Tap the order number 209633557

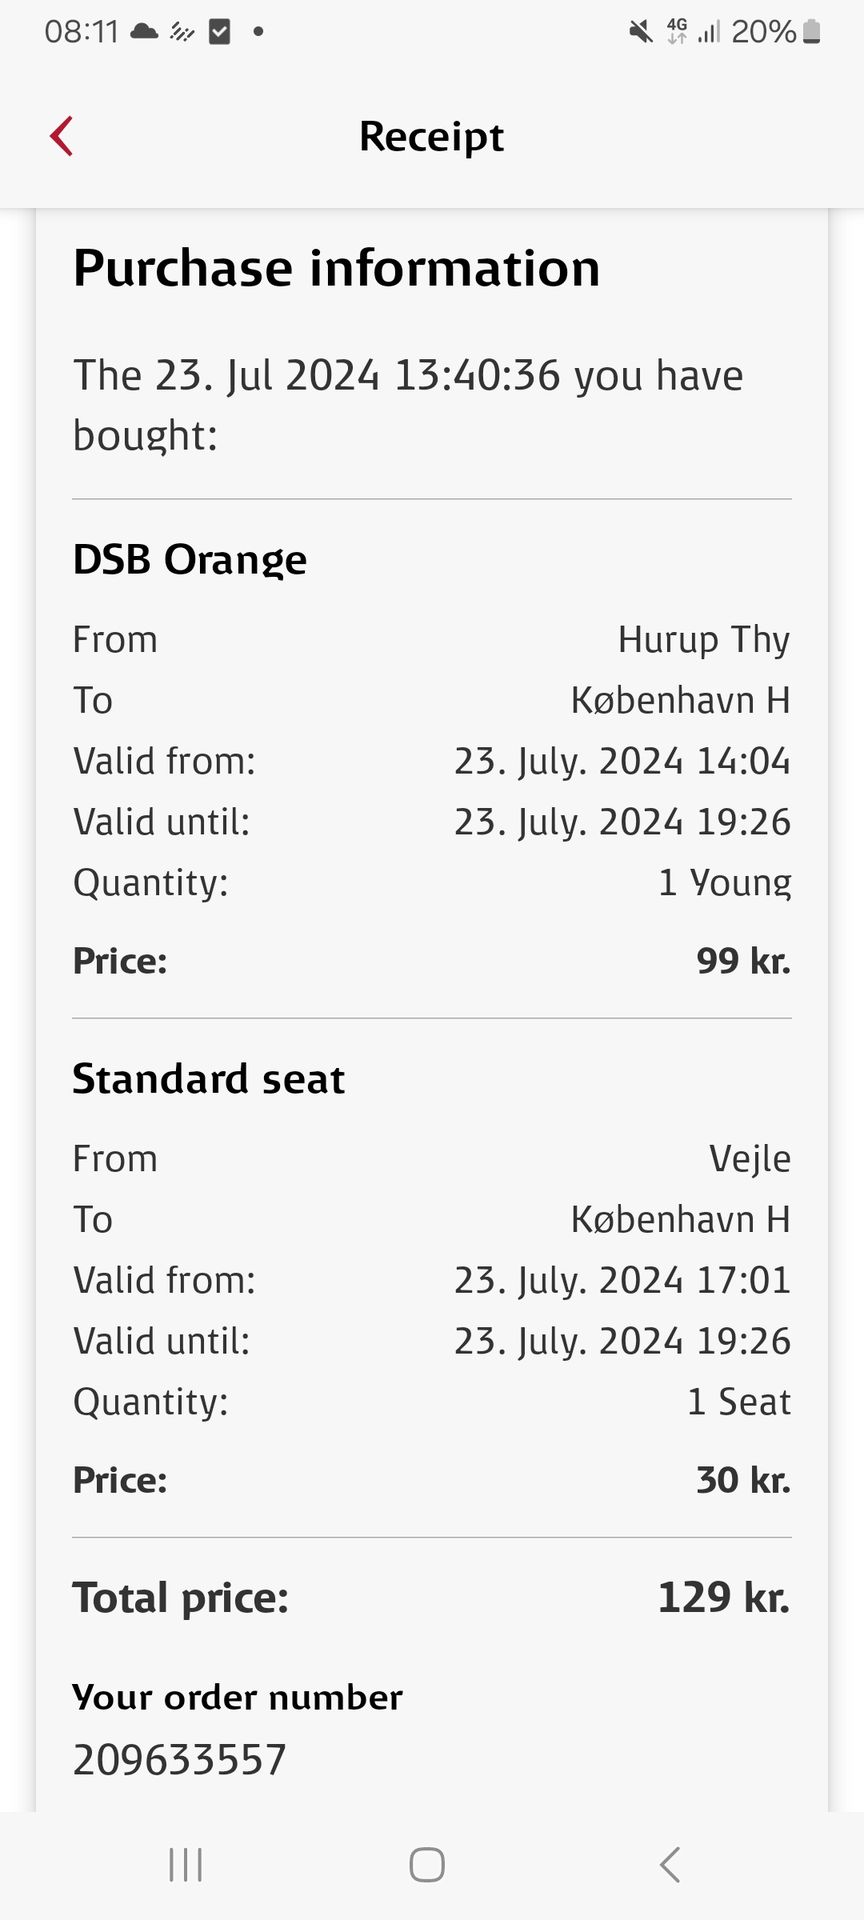pyautogui.click(x=180, y=1760)
